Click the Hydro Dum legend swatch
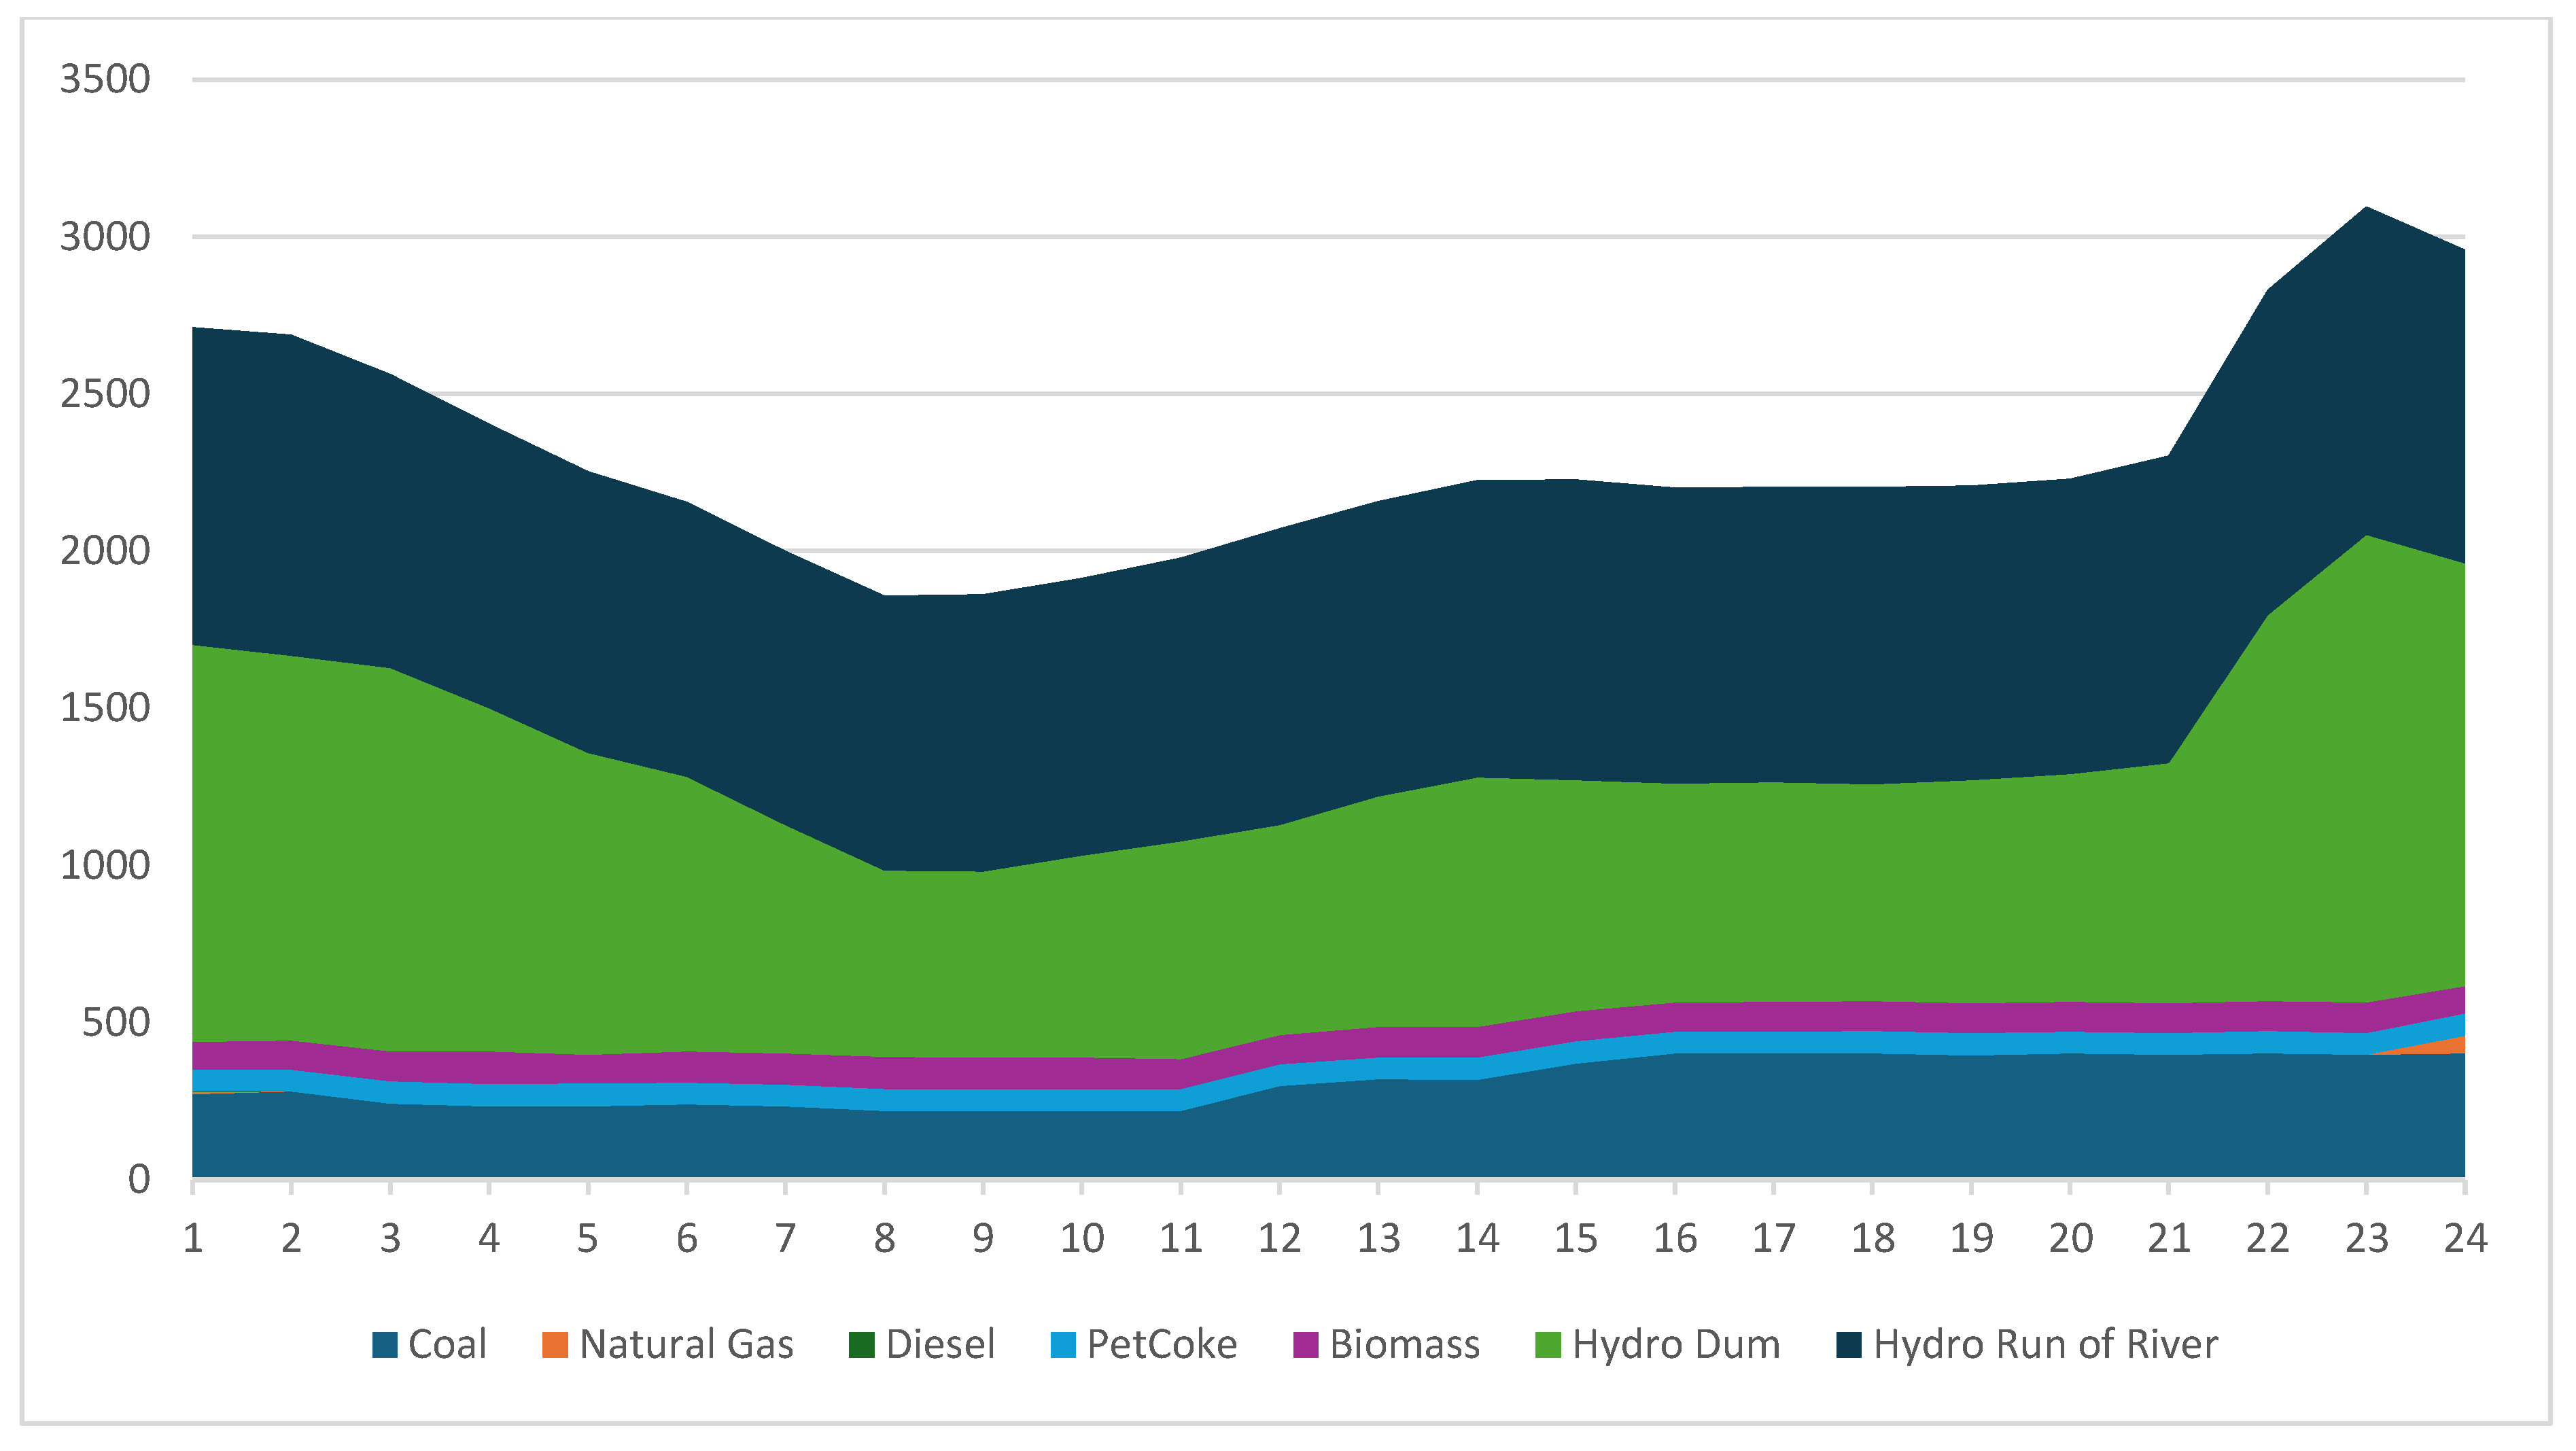The width and height of the screenshot is (2576, 1451). point(1548,1345)
